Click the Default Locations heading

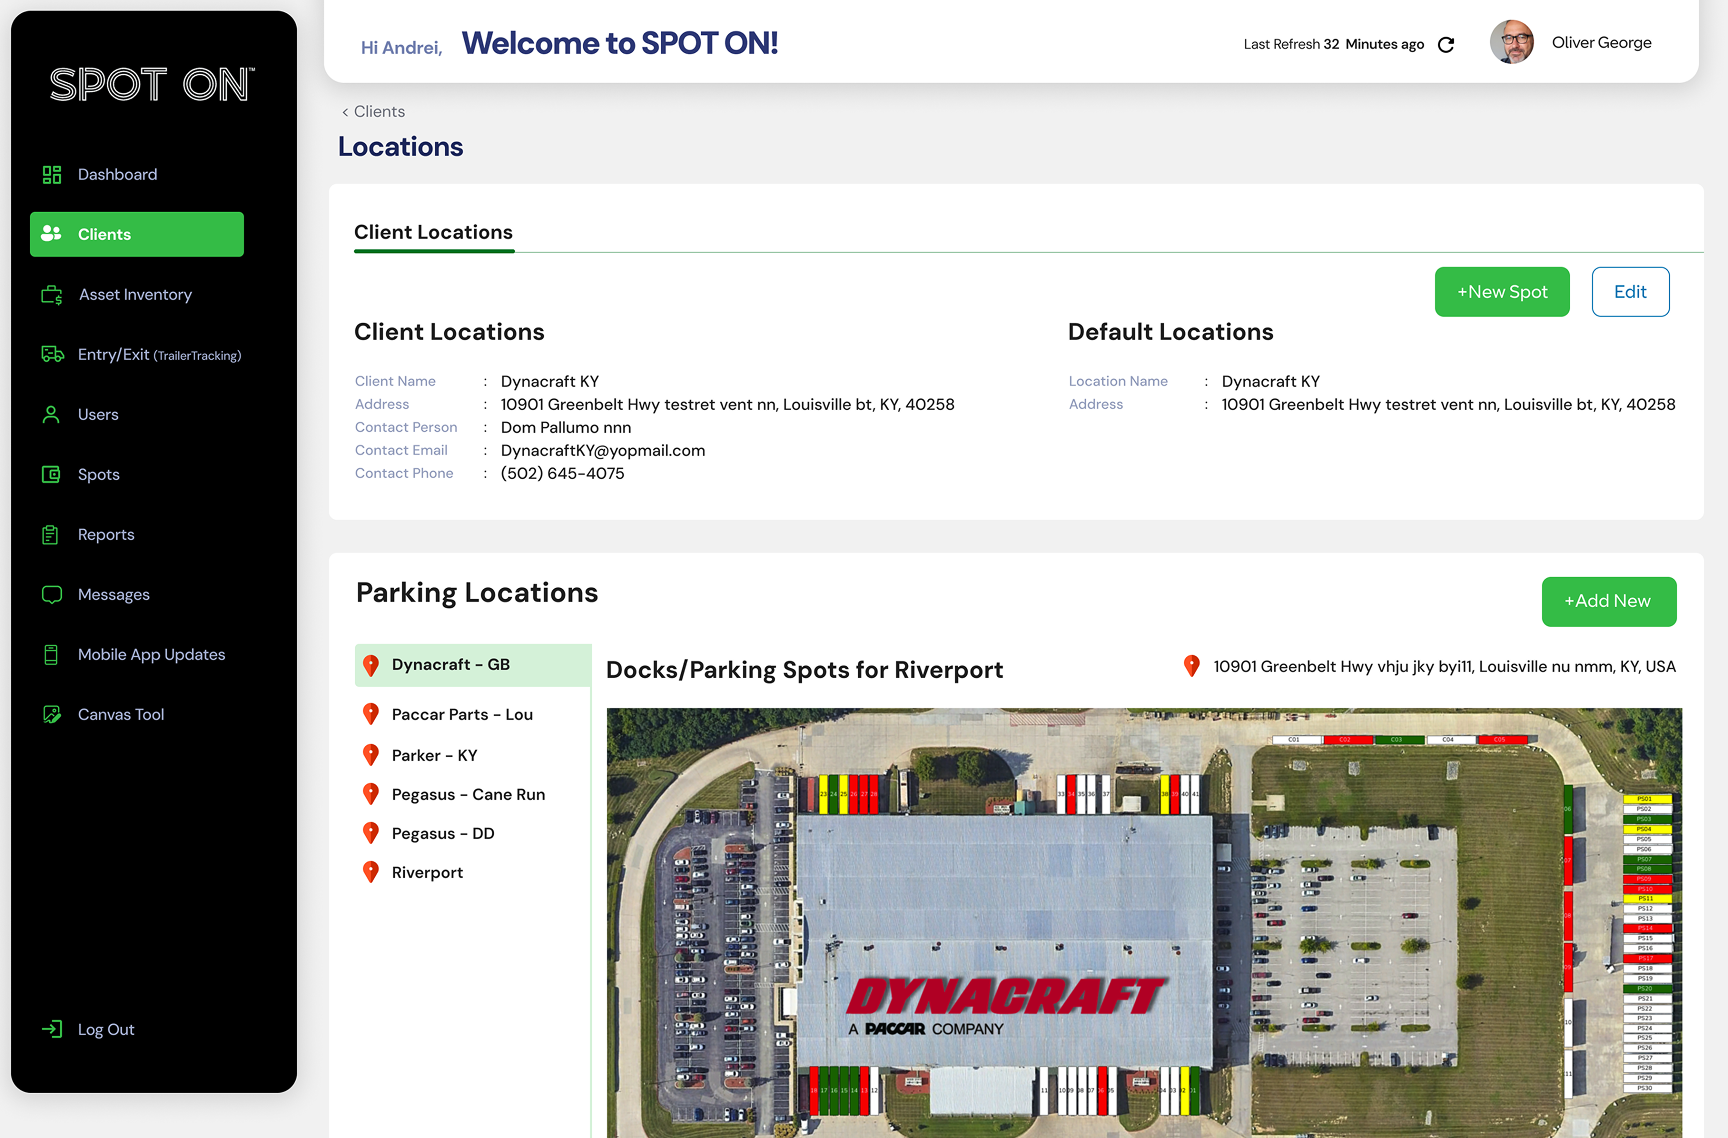1171,332
